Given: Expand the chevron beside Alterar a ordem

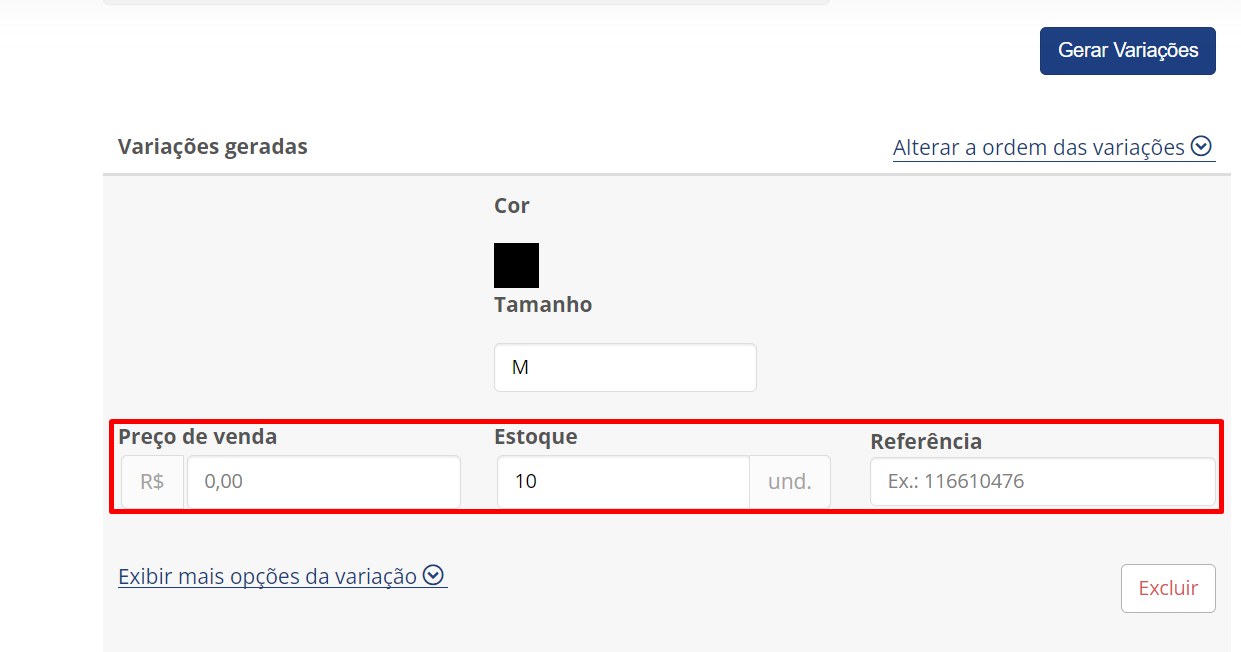Looking at the screenshot, I should (x=1202, y=147).
